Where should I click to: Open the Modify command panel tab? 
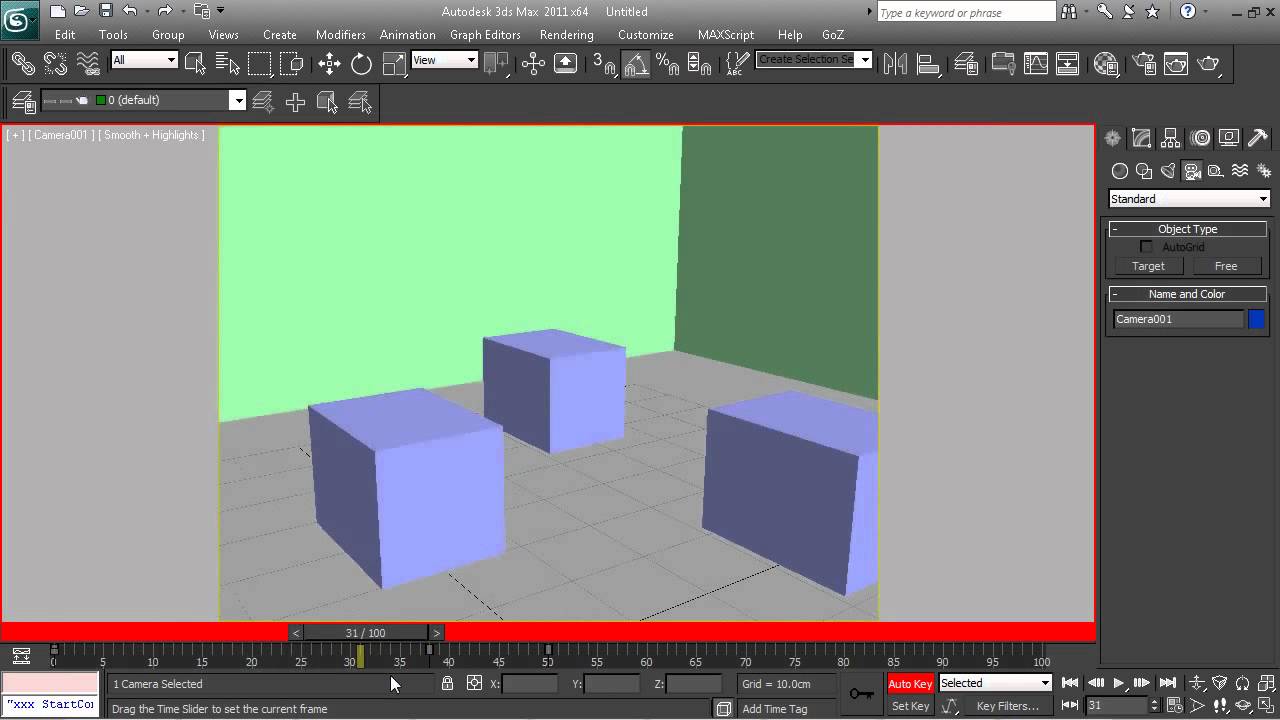1141,138
